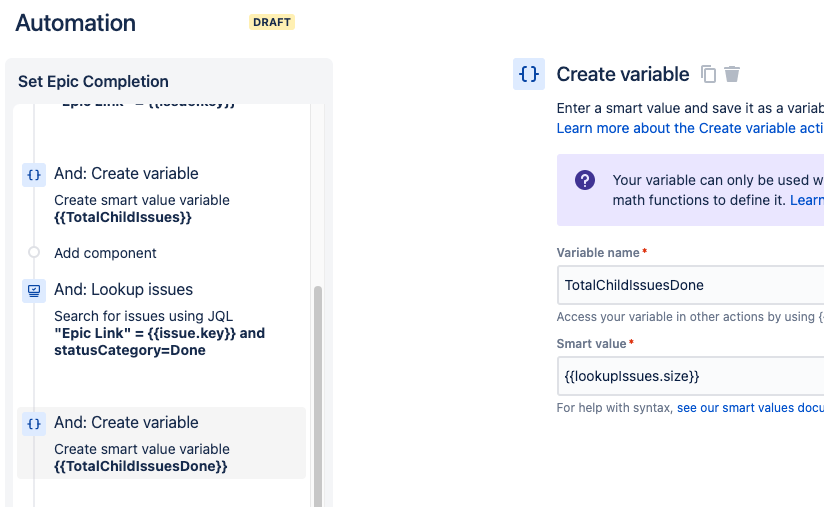The width and height of the screenshot is (824, 507).
Task: Click the Add component label
Action: tap(105, 253)
